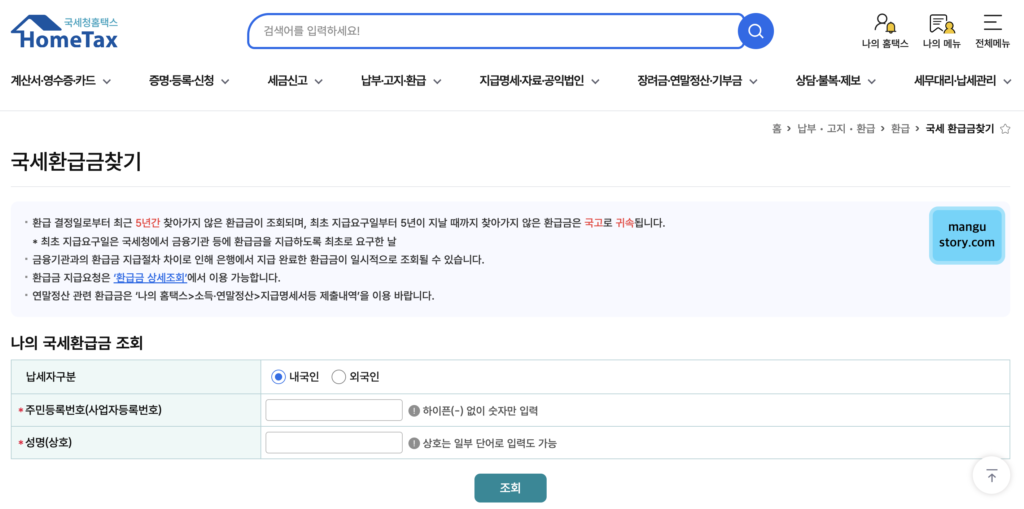Open the 세금신고 menu
Viewport: 1024px width, 509px height.
coord(287,81)
